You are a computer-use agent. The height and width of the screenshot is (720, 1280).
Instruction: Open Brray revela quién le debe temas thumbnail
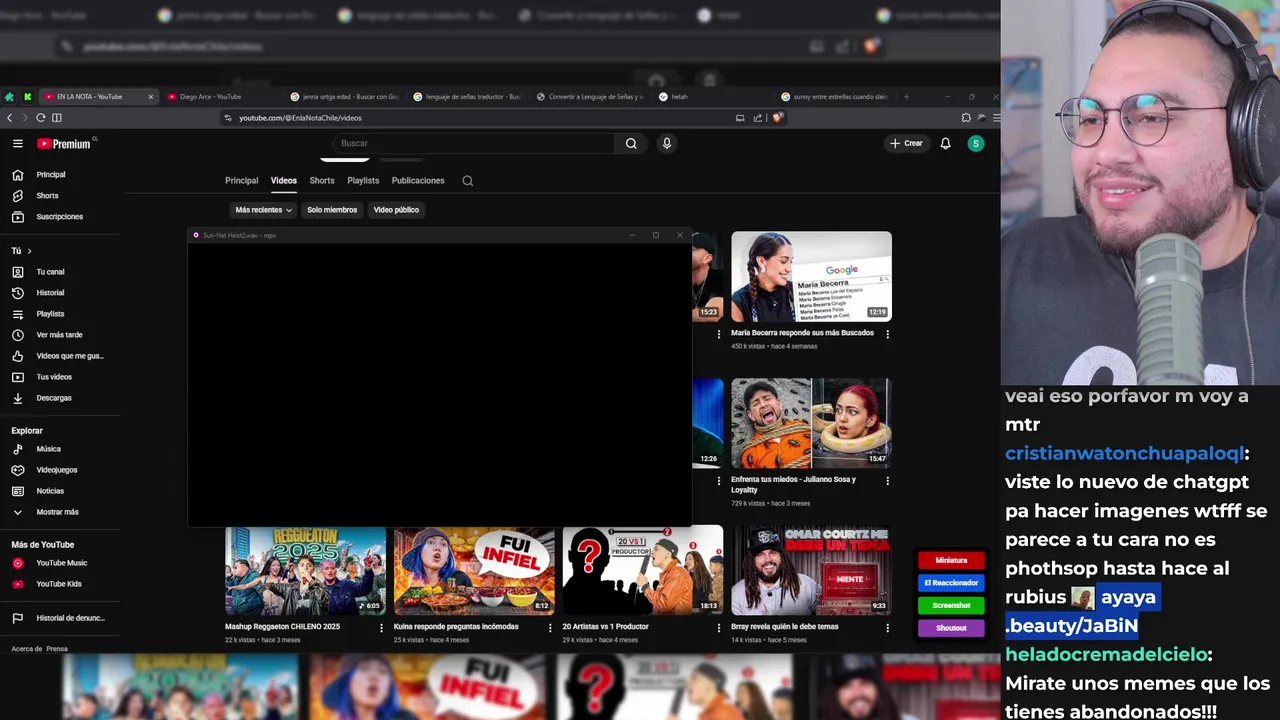point(811,570)
